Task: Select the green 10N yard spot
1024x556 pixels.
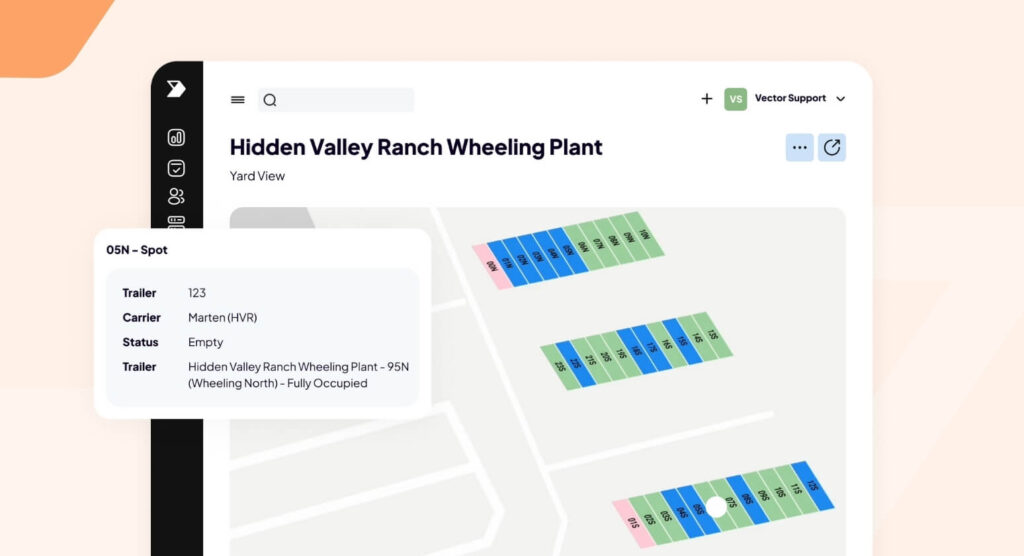Action: pos(644,235)
